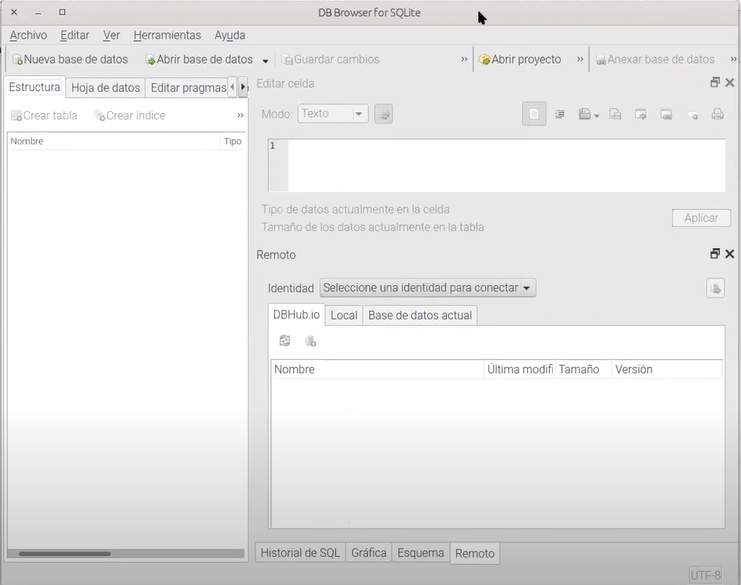Click the Nombre column header in the Remoto list

(x=378, y=369)
